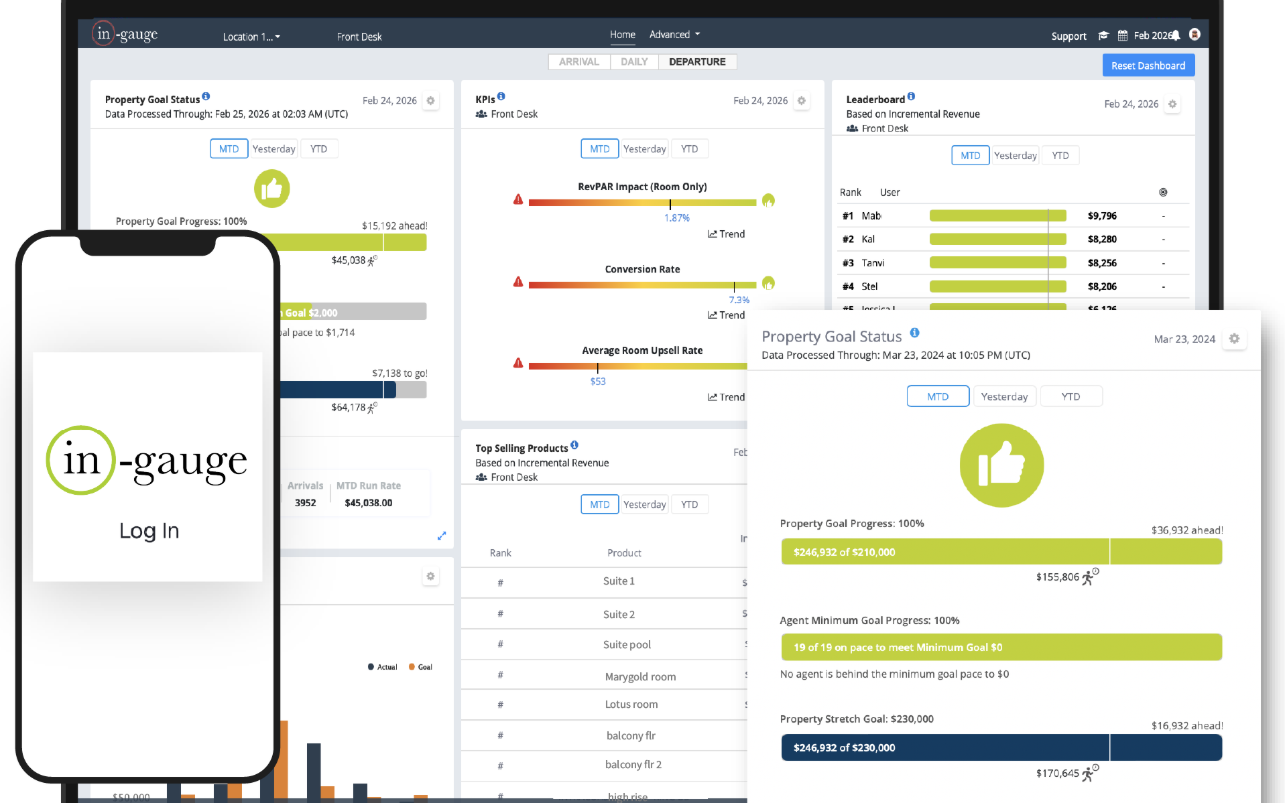Click the warning triangle beside RevPAR Impact

point(518,199)
